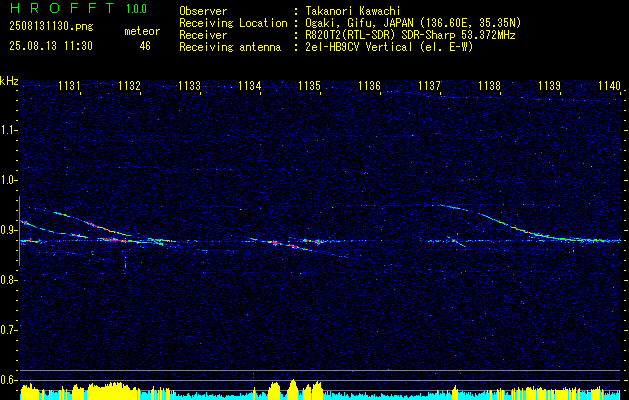
Task: Click time marker 1140
Action: coord(609,86)
